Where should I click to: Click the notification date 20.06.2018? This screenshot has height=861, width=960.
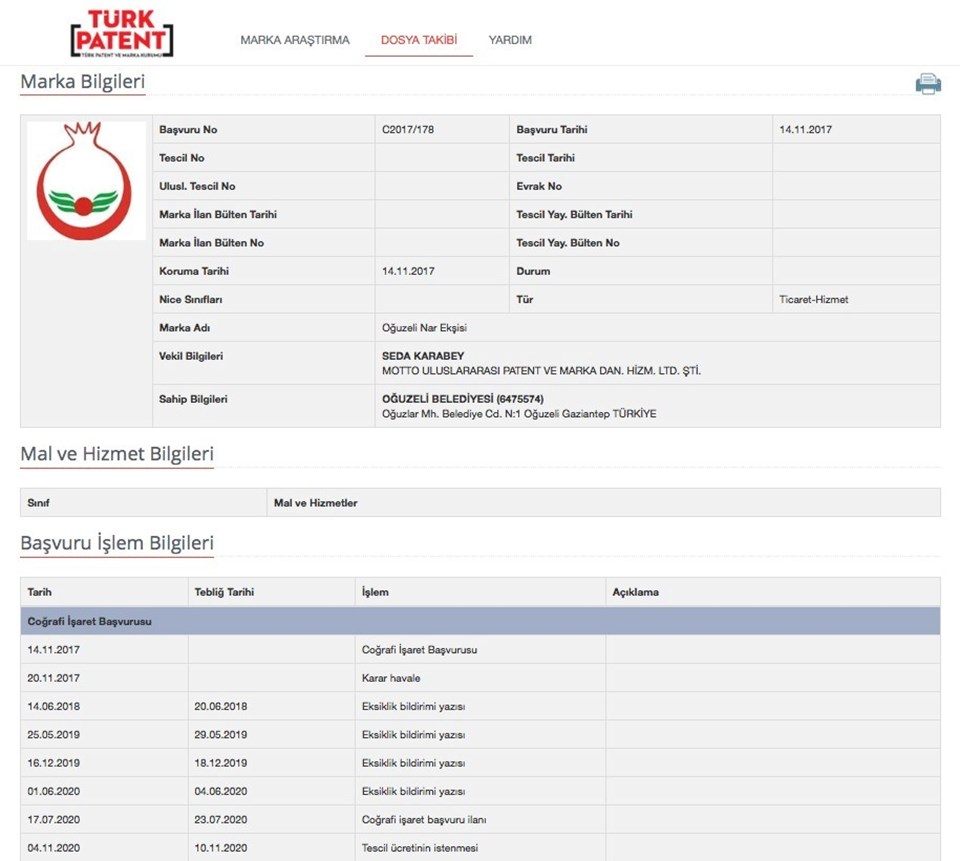coord(220,706)
